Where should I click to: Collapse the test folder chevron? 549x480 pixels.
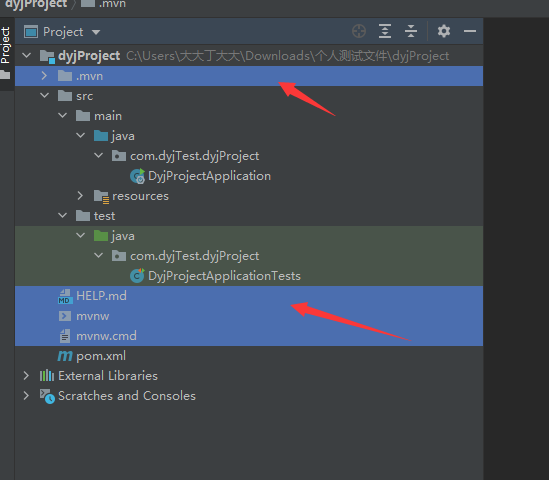[x=63, y=216]
